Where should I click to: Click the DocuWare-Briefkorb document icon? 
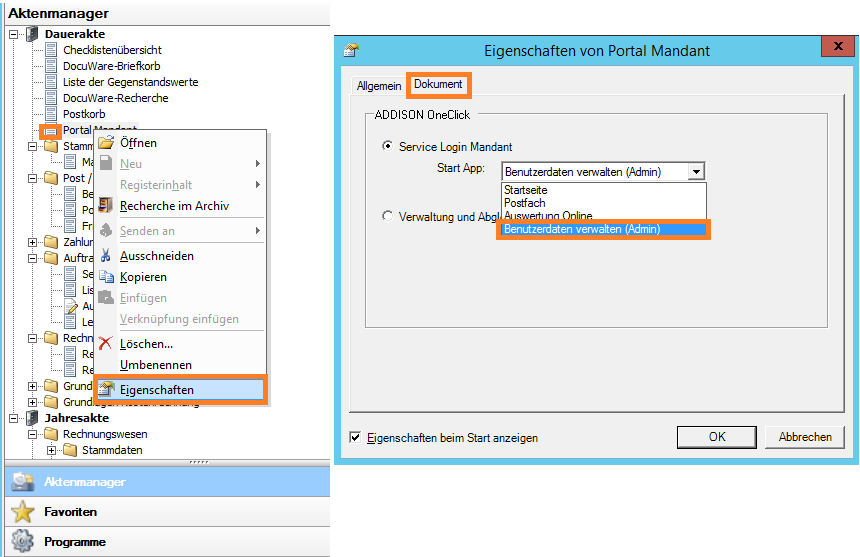[51, 66]
